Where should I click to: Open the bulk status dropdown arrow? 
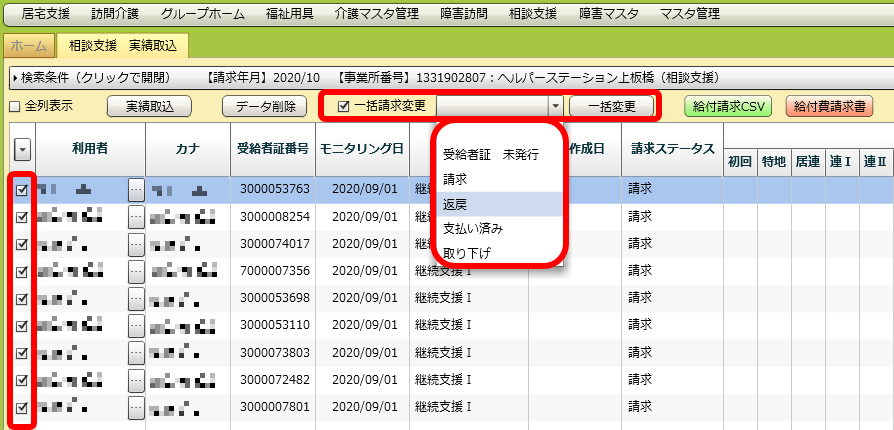pyautogui.click(x=555, y=106)
